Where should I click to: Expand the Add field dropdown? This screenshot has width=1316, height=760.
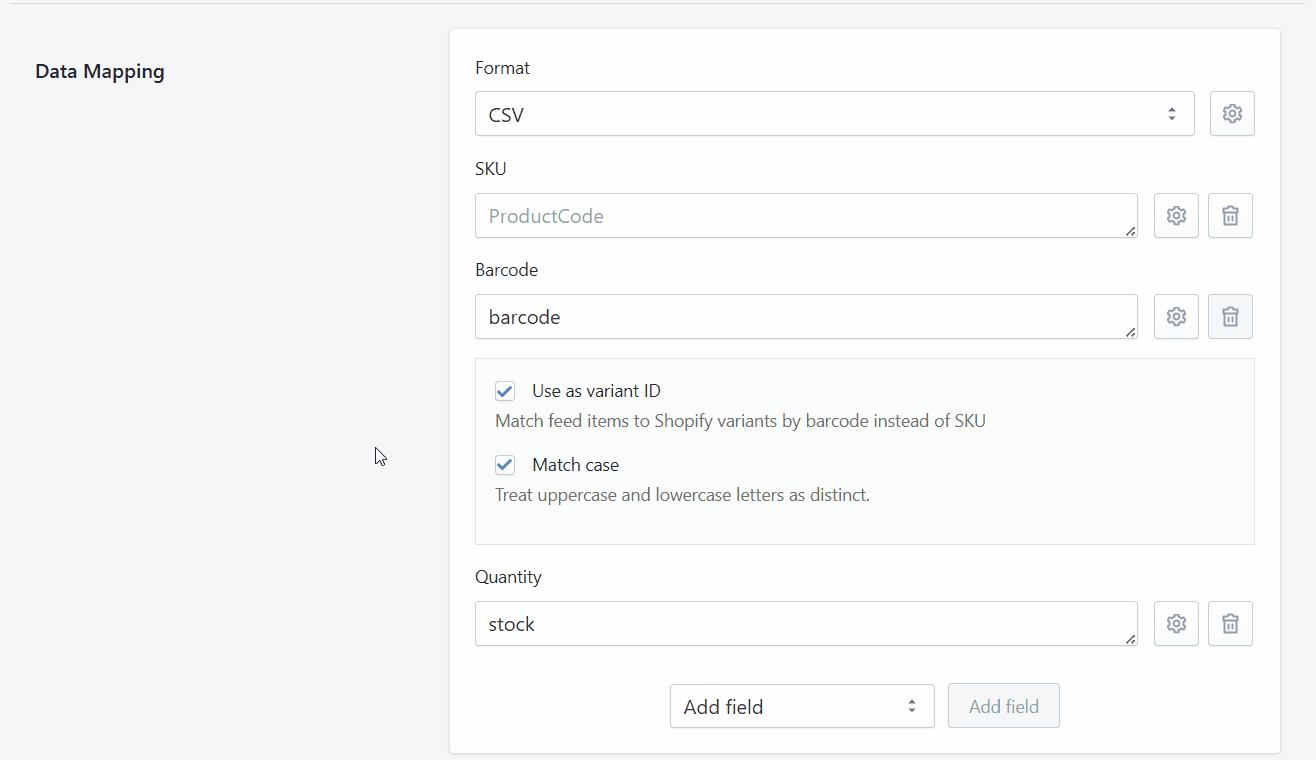pyautogui.click(x=802, y=706)
